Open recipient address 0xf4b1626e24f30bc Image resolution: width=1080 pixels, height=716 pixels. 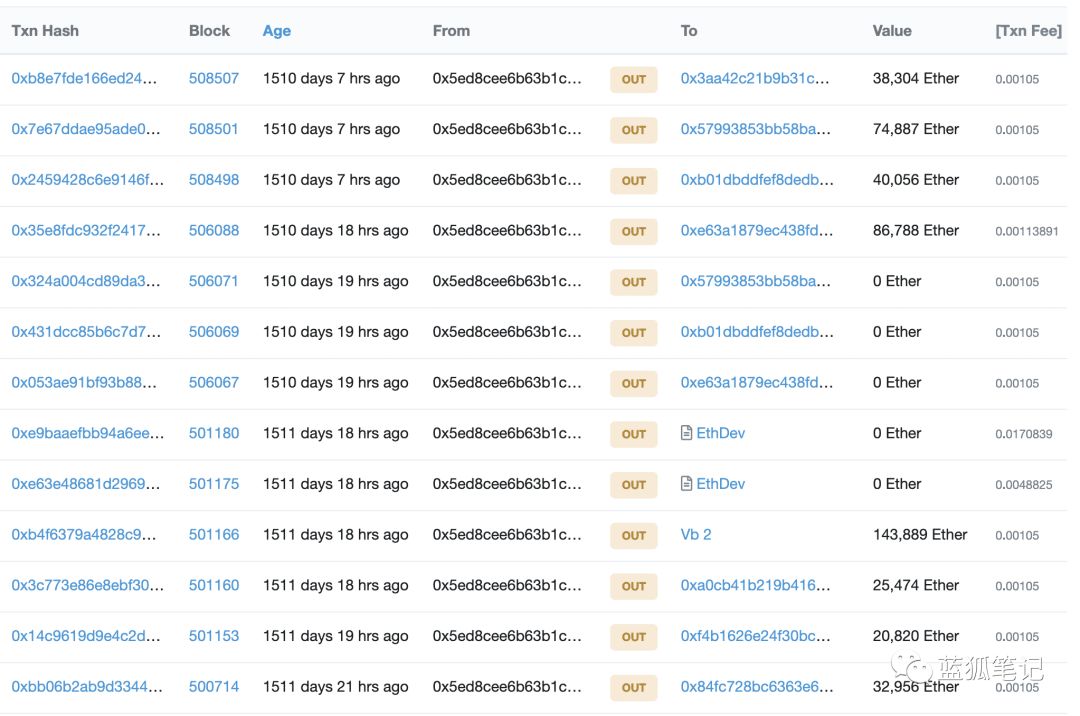click(x=755, y=636)
